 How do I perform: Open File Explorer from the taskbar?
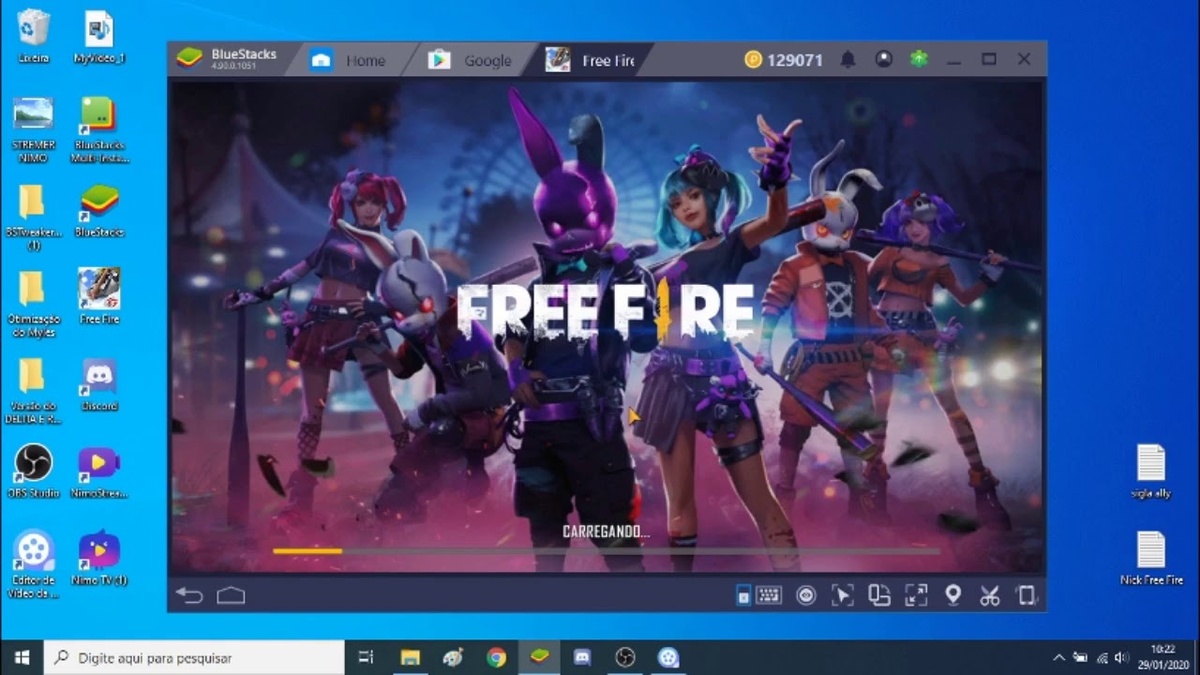(x=409, y=657)
